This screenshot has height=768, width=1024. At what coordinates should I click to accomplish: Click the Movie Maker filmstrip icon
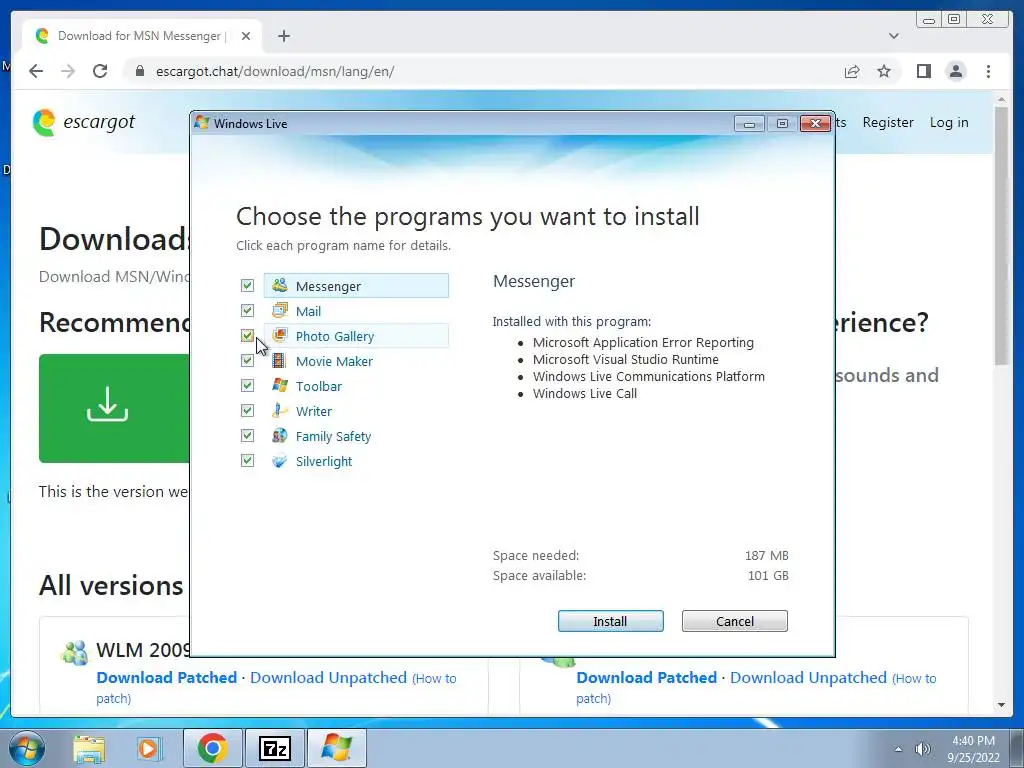[x=280, y=360]
